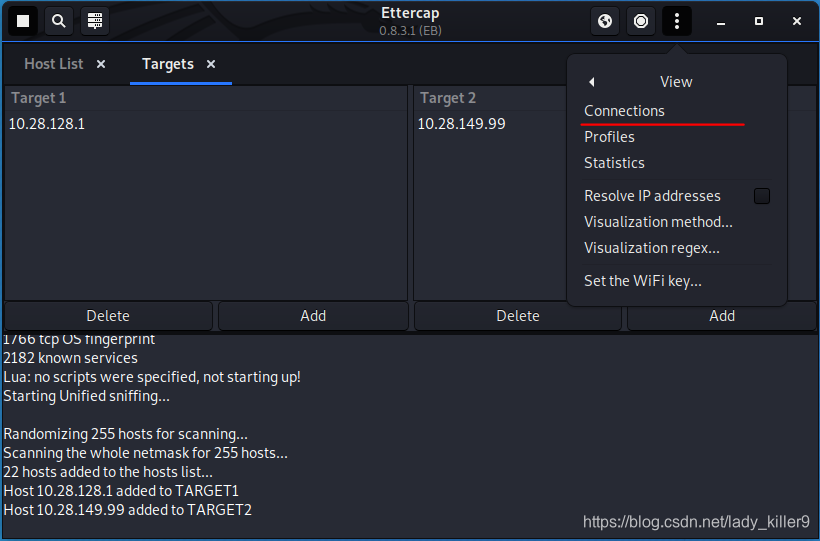Select Set the WiFi key... entry
820x541 pixels.
(643, 281)
